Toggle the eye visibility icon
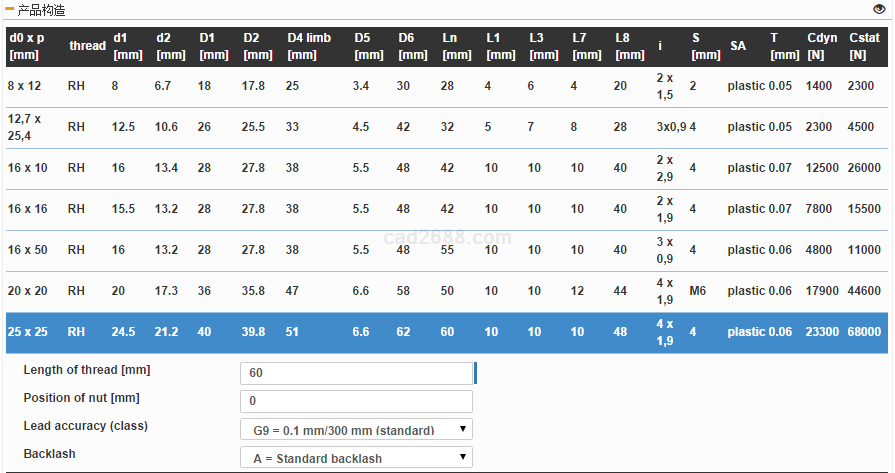Viewport: 895px width, 473px height. point(879,9)
